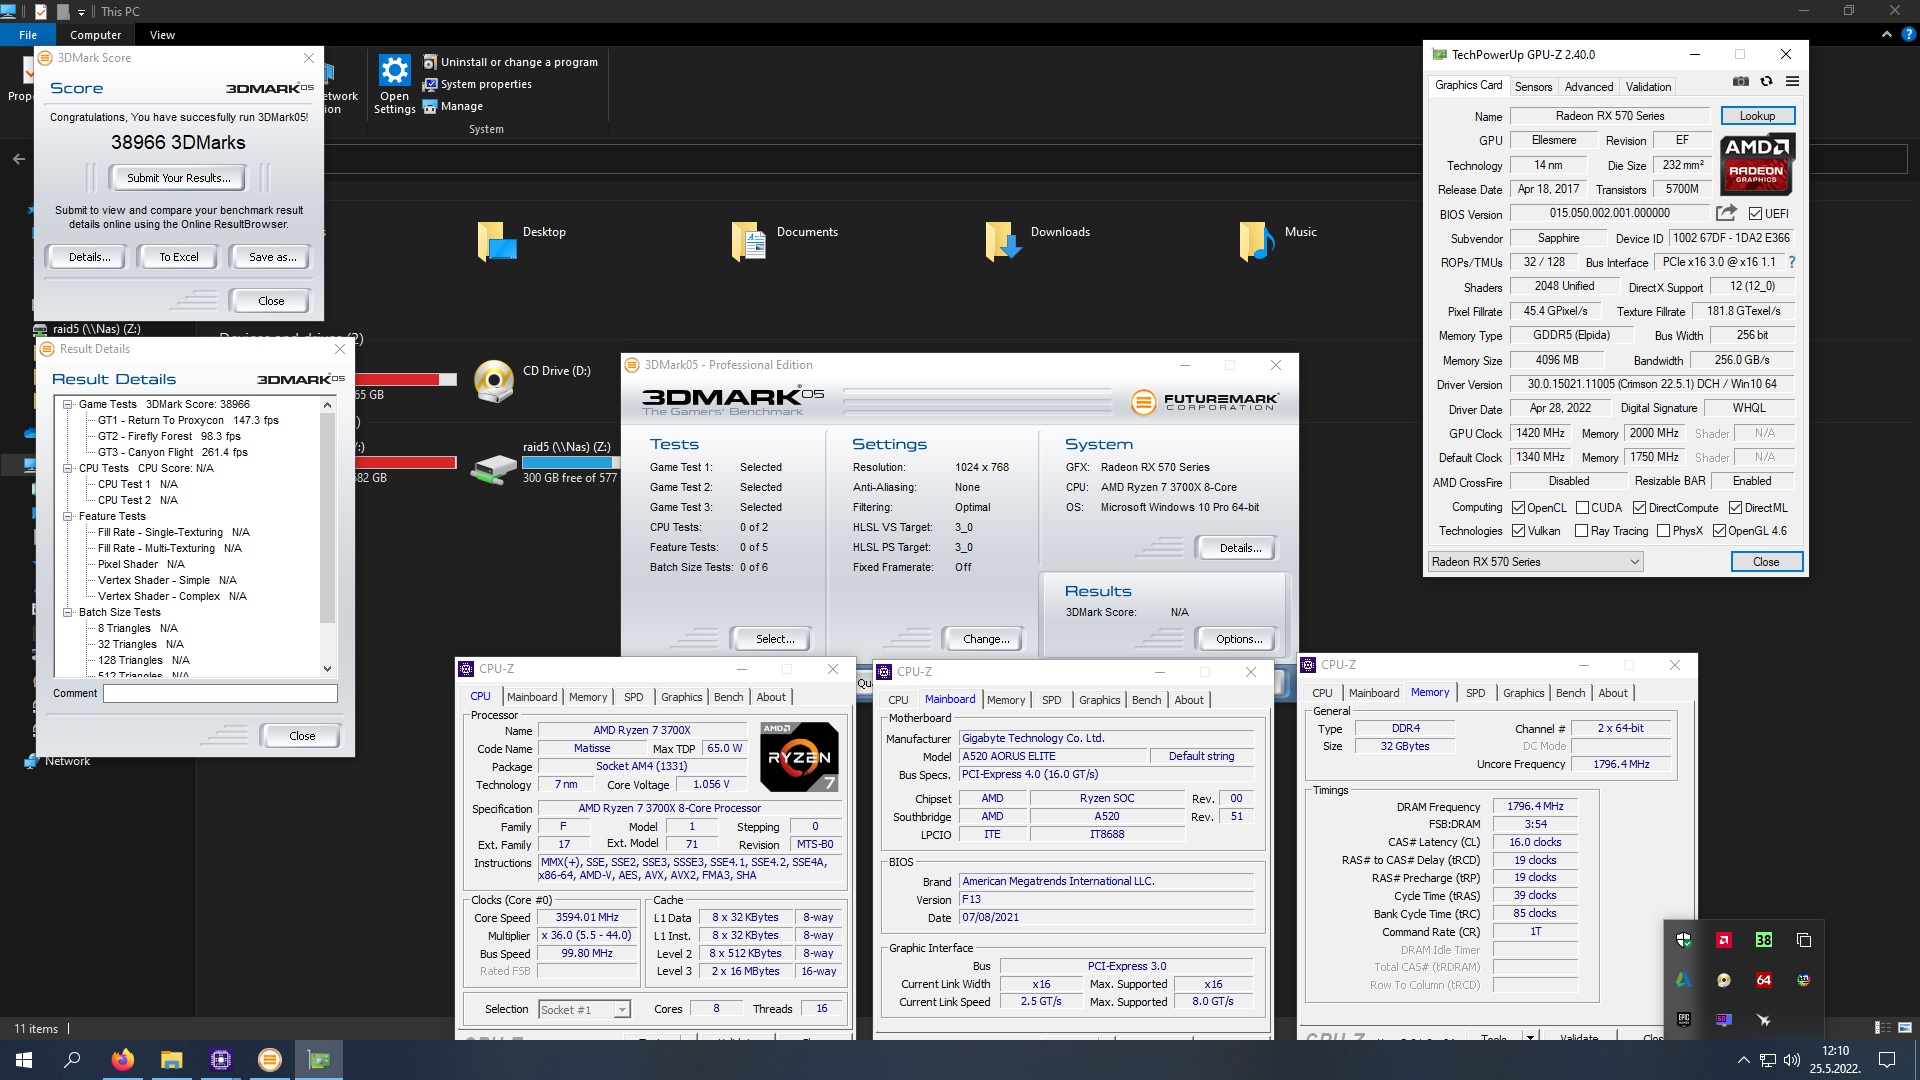The height and width of the screenshot is (1080, 1920).
Task: Open Epic Games Launcher tray icon
Action: (1684, 1020)
